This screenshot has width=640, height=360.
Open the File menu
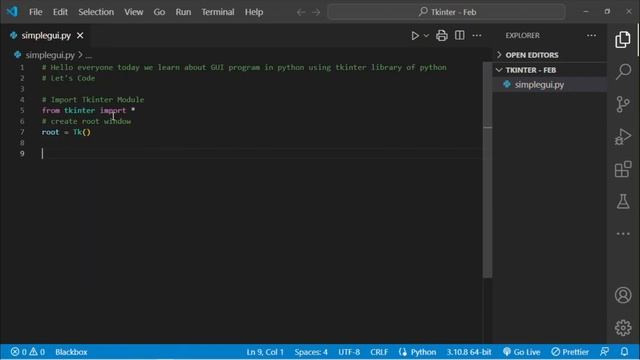pos(36,12)
